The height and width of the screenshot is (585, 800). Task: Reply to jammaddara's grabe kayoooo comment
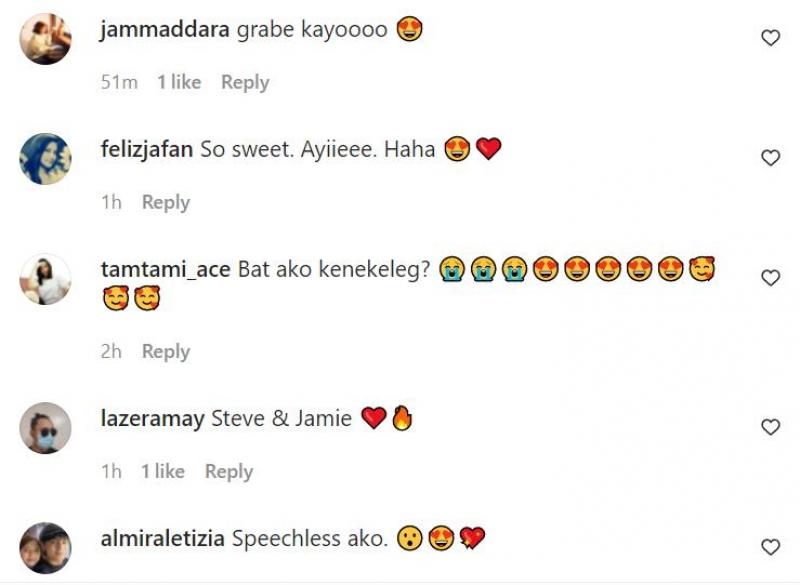tap(245, 82)
